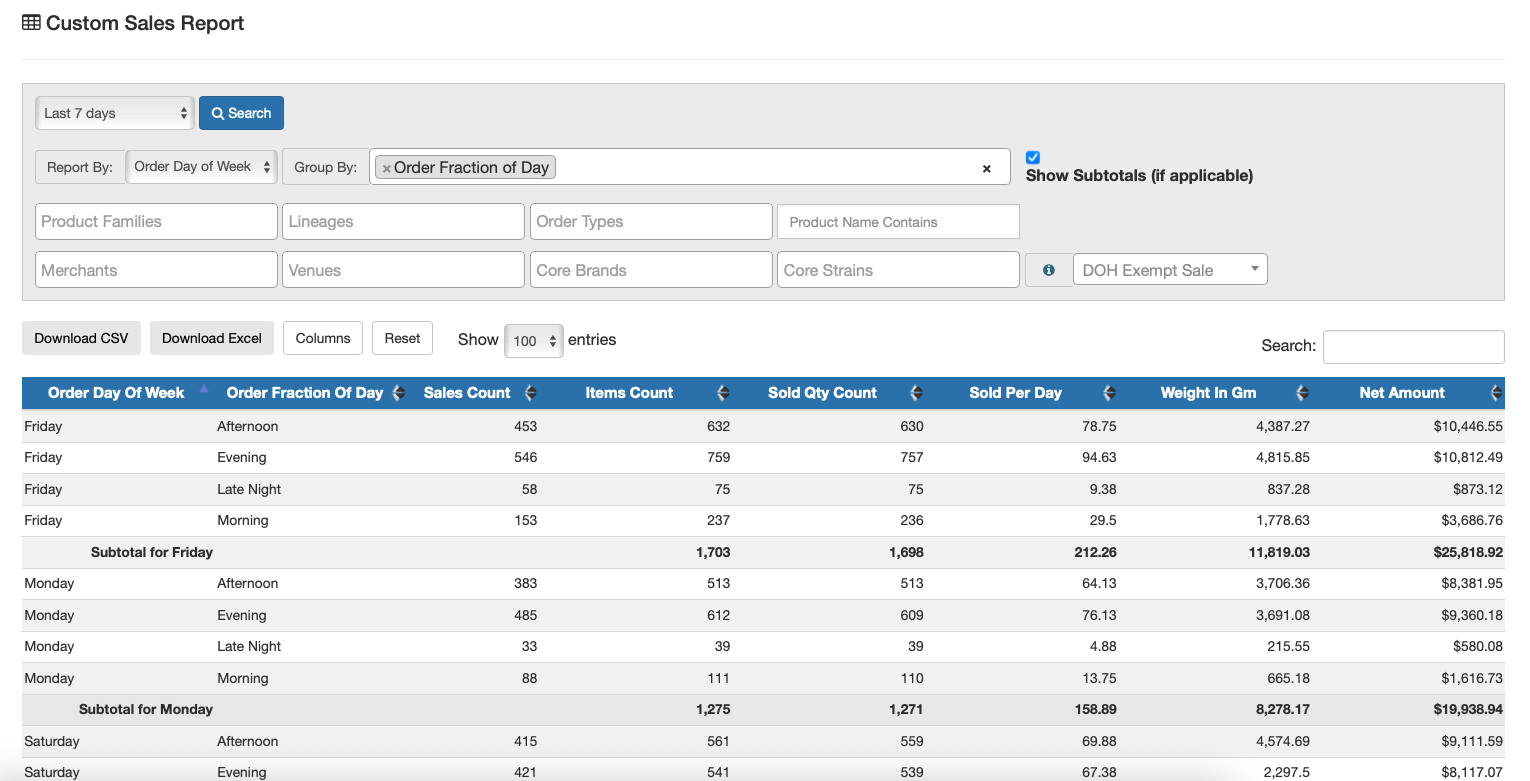The image size is (1530, 781).
Task: Sort by Sold Qty Count column arrows
Action: point(917,393)
